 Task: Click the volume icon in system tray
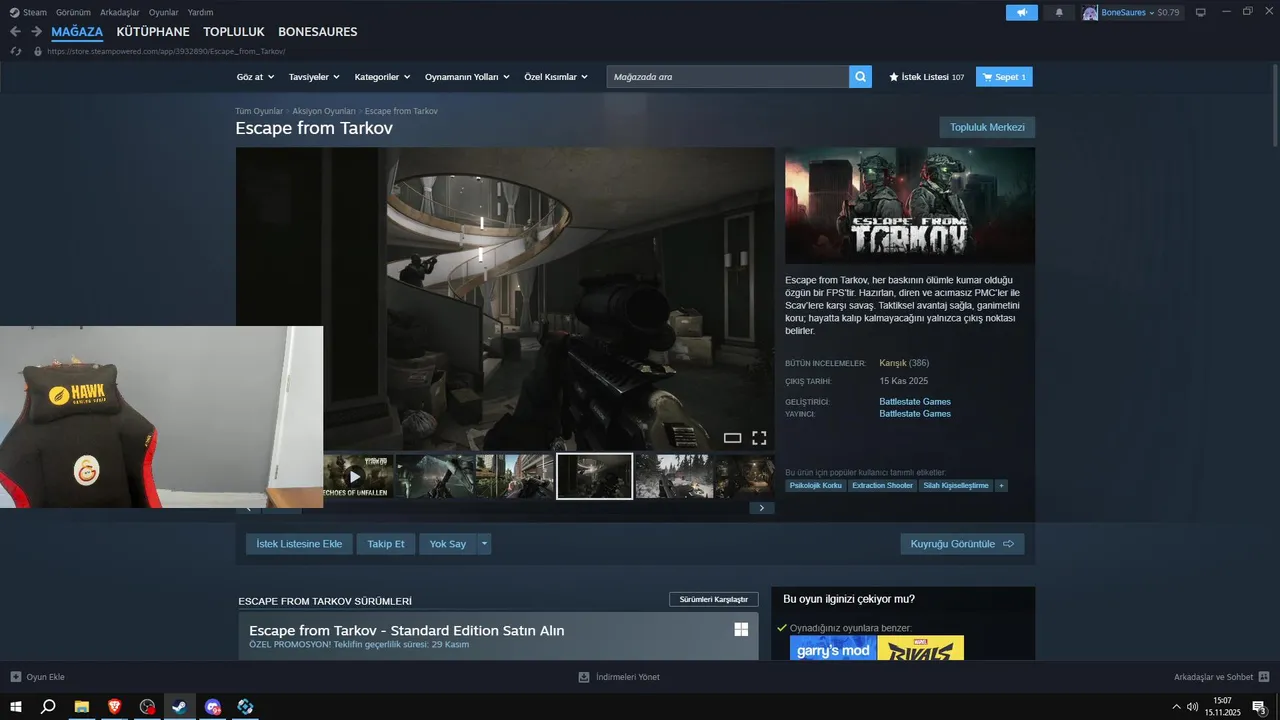point(1192,707)
